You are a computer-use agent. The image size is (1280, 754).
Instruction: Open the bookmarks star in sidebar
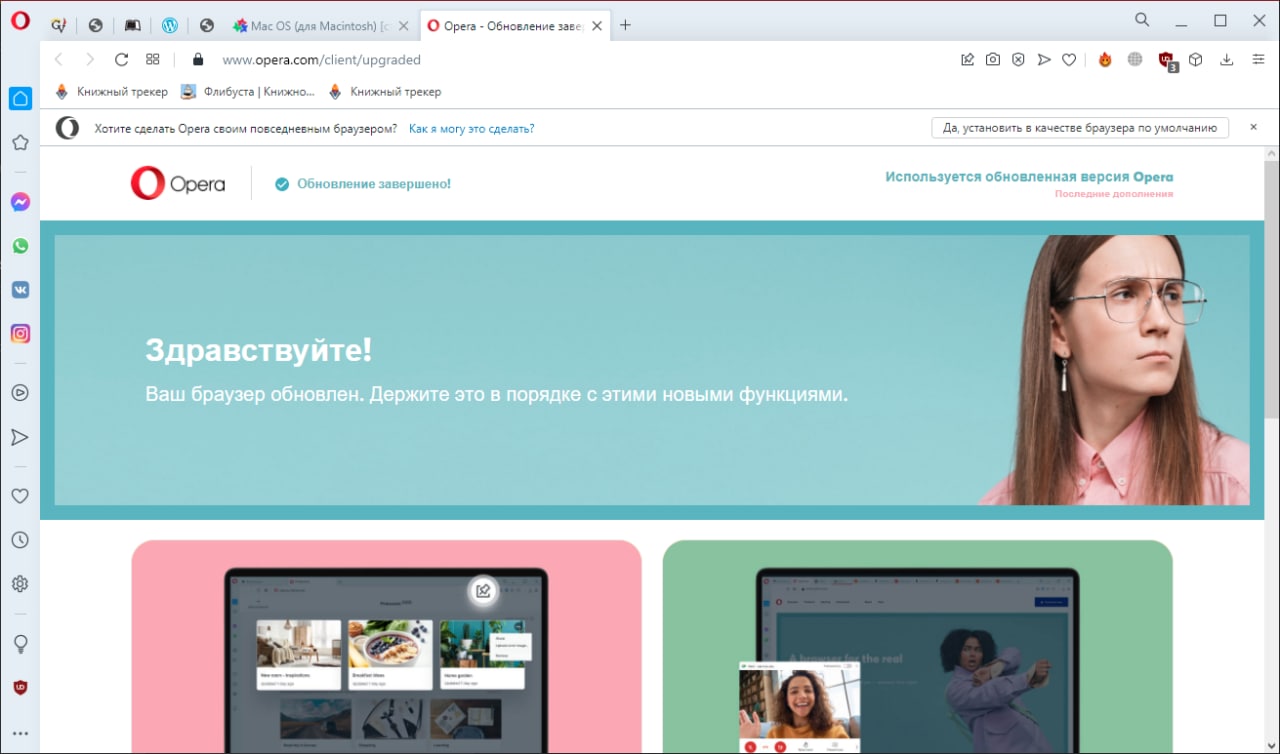pos(20,142)
